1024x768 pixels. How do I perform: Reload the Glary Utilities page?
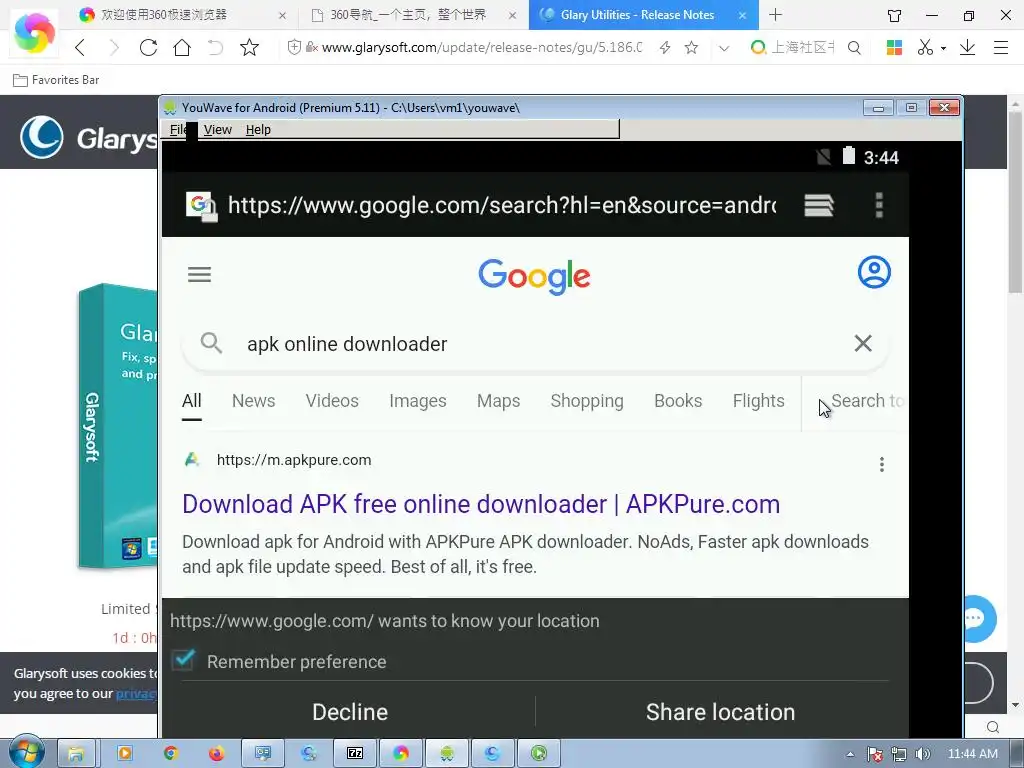point(148,47)
